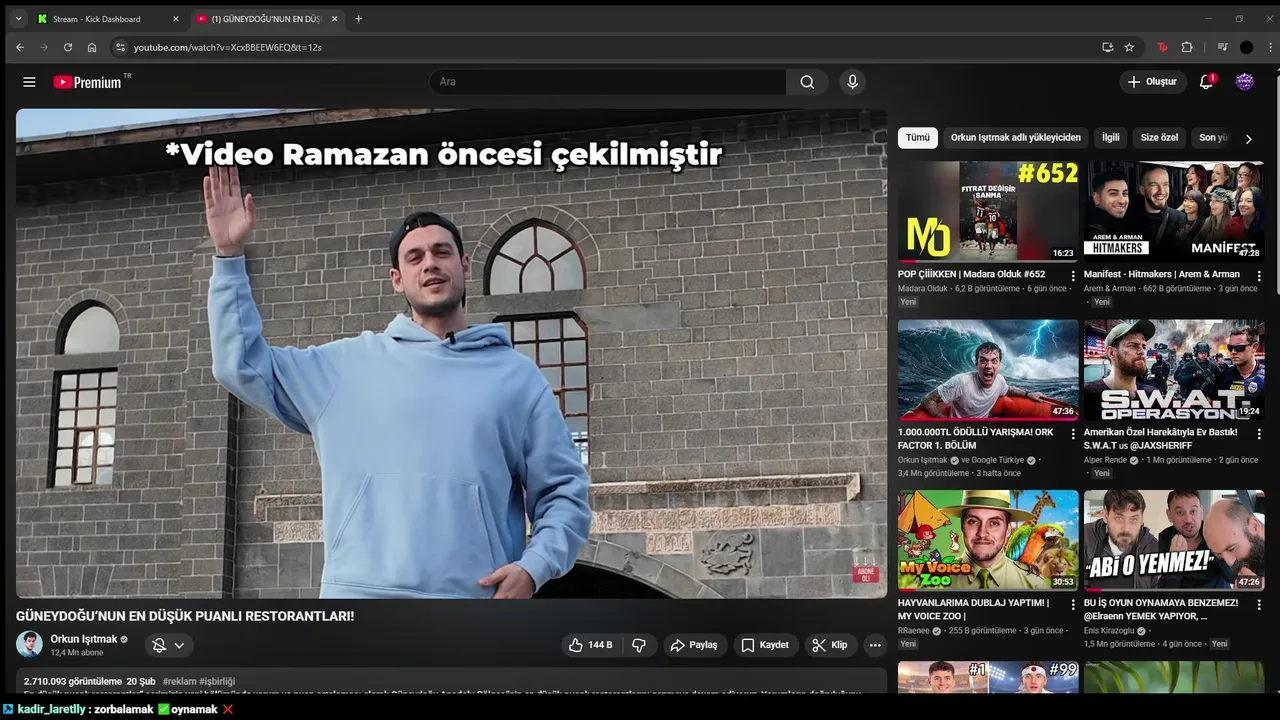This screenshot has width=1280, height=720.
Task: Open more actions three-dot button under video
Action: 875,645
